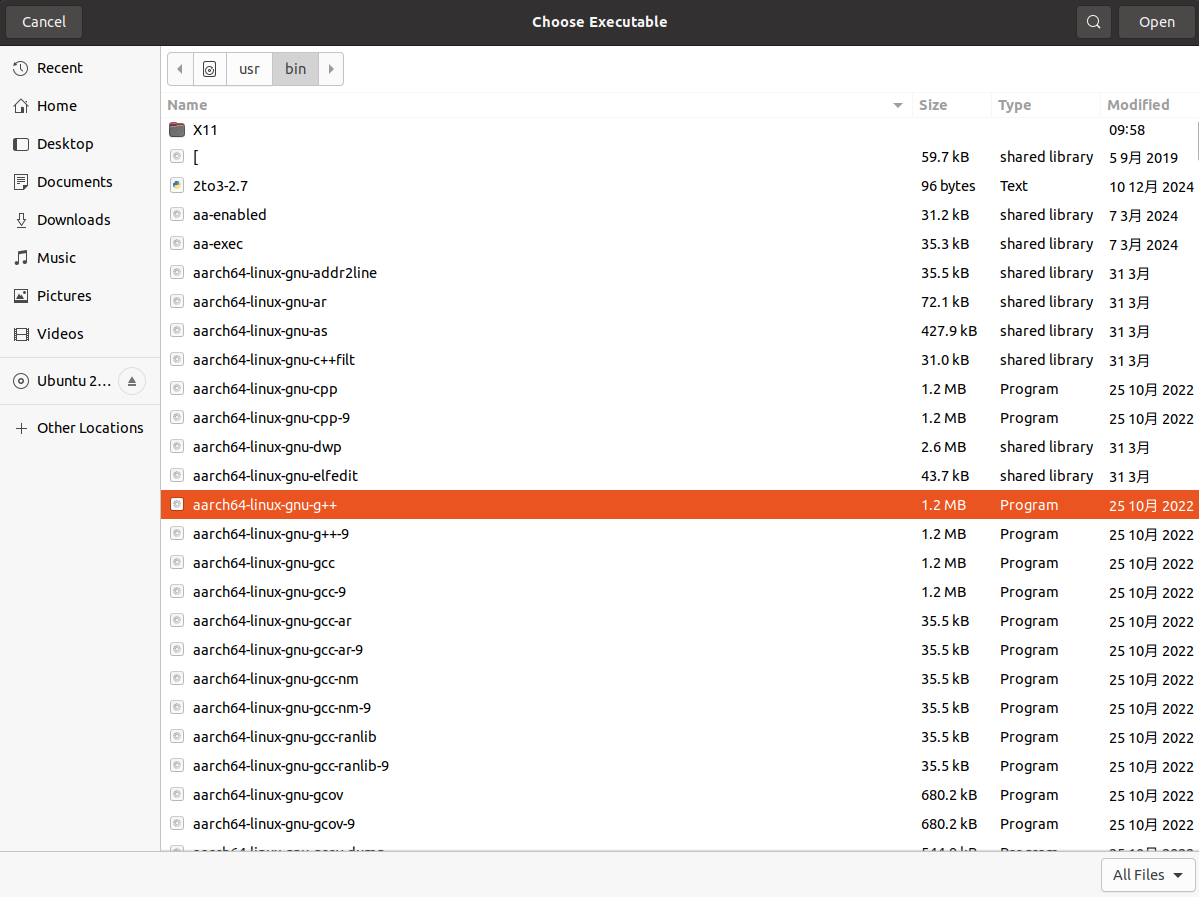This screenshot has height=897, width=1199.
Task: Click the file icon of aarch64-linux-gnu-dwp
Action: click(177, 446)
